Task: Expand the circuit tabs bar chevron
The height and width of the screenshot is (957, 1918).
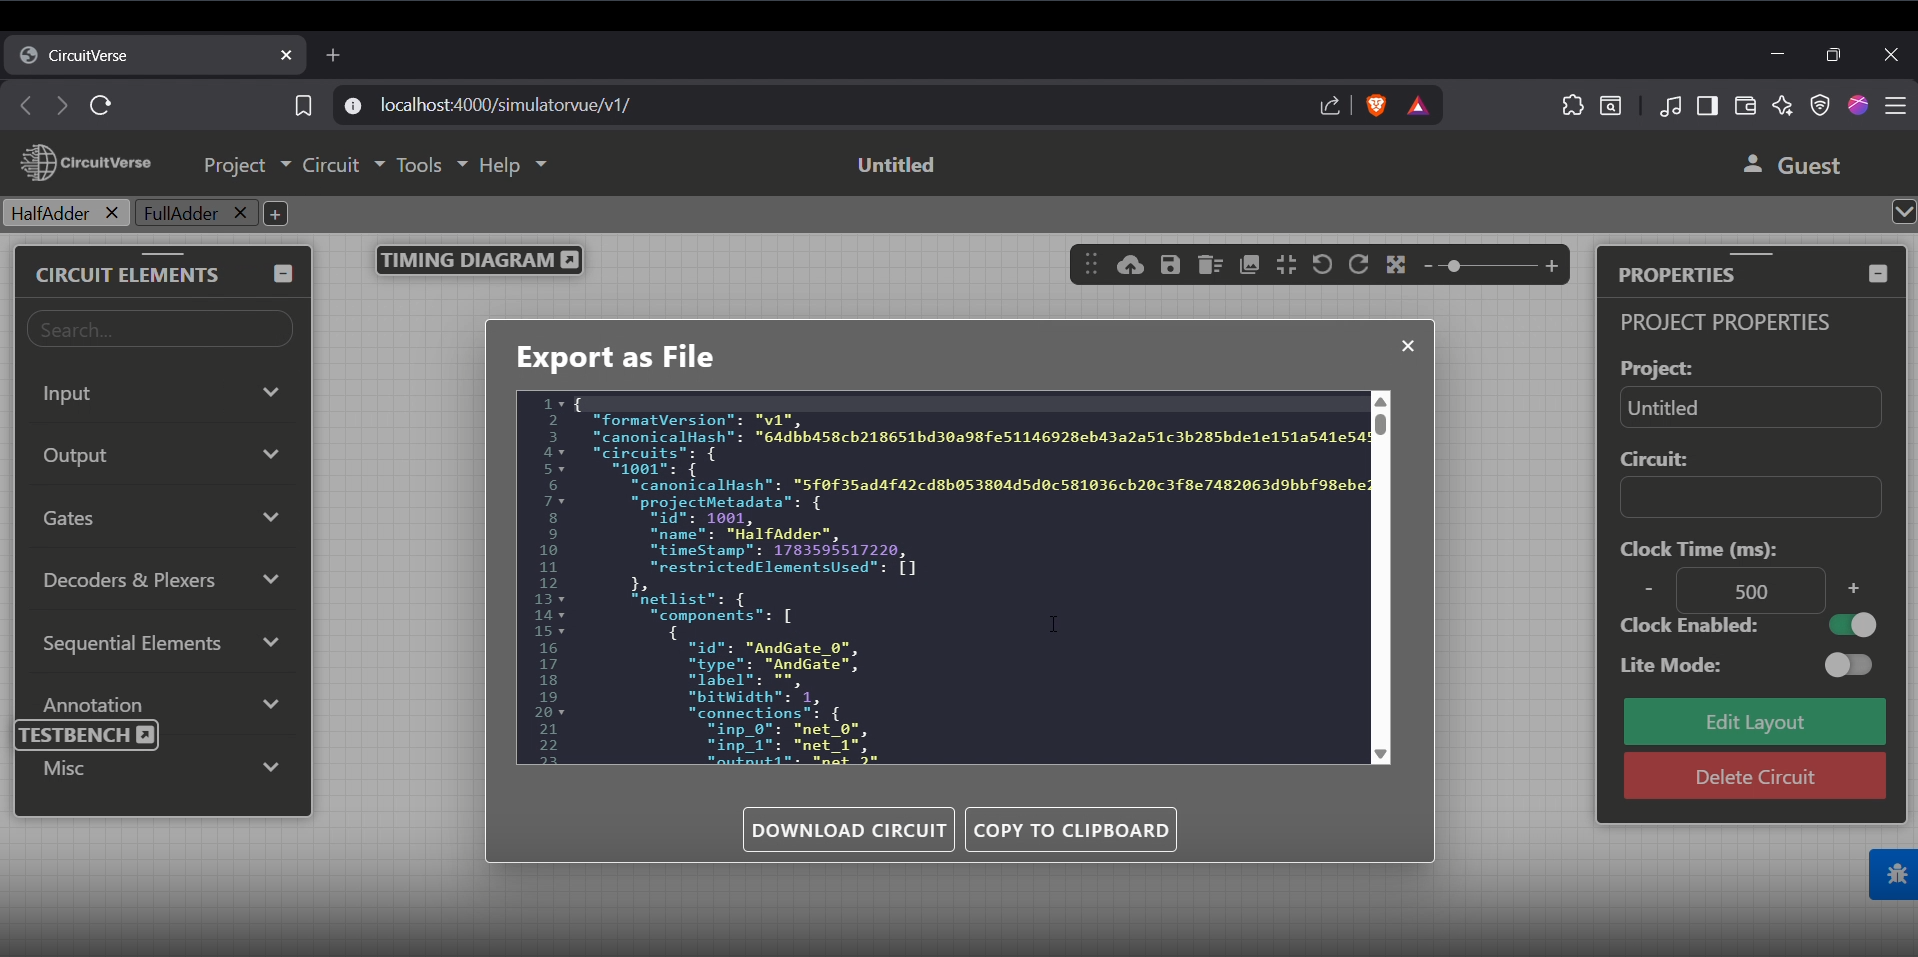Action: pyautogui.click(x=1905, y=212)
